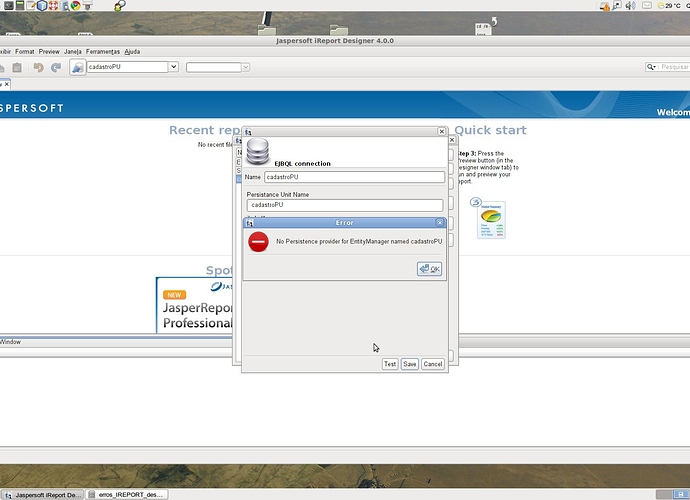This screenshot has width=690, height=500.
Task: Open the lifebuoy help launcher icon
Action: [53, 5]
